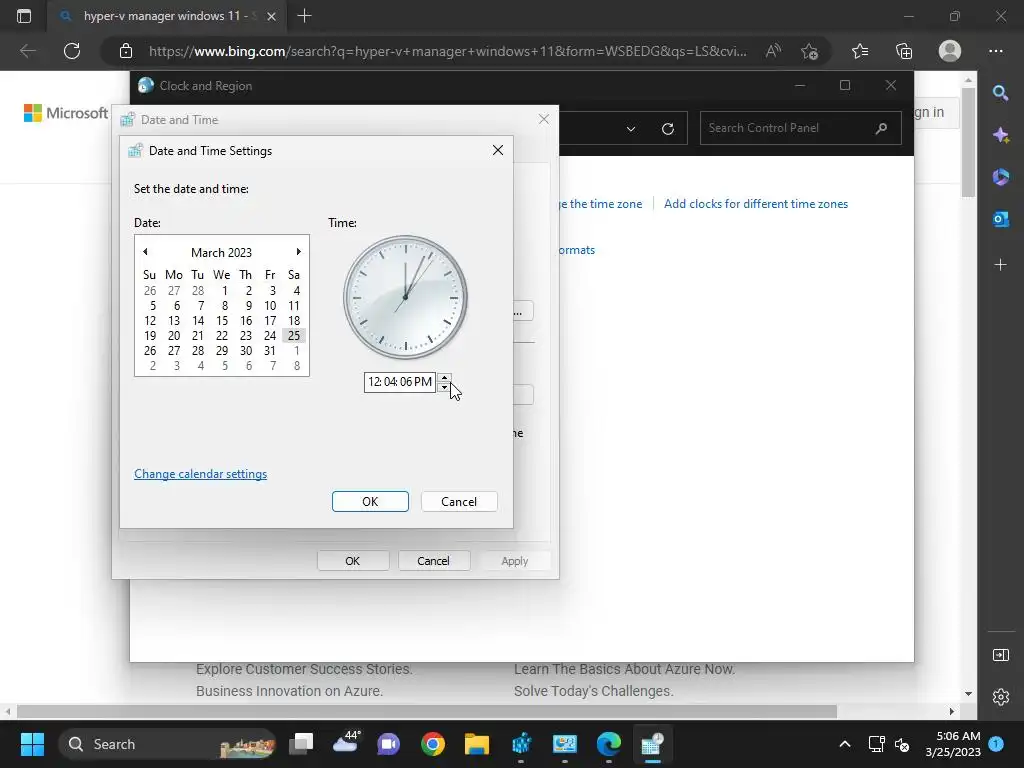This screenshot has width=1024, height=768.
Task: Click the March 2023 month header
Action: click(221, 253)
